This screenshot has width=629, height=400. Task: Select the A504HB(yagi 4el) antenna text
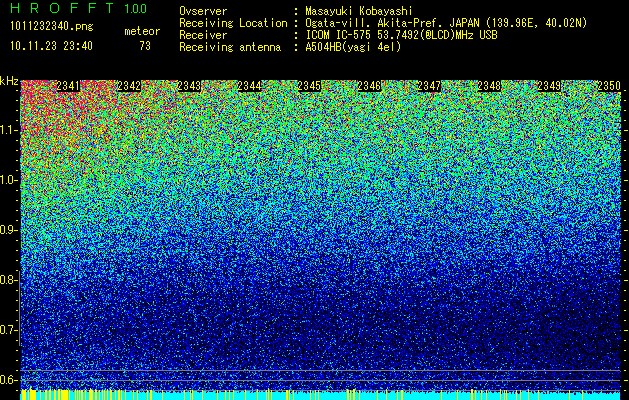point(353,47)
